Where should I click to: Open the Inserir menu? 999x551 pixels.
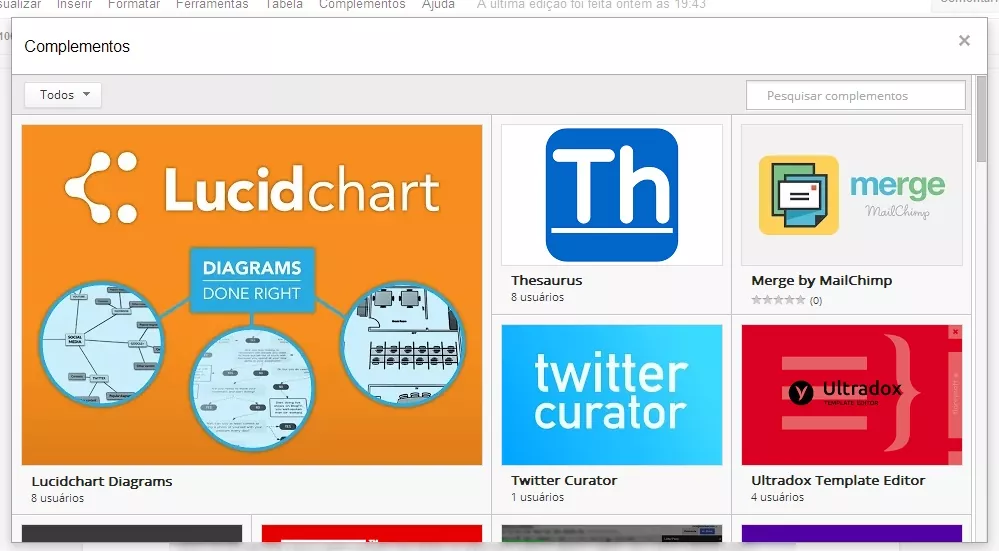point(75,4)
